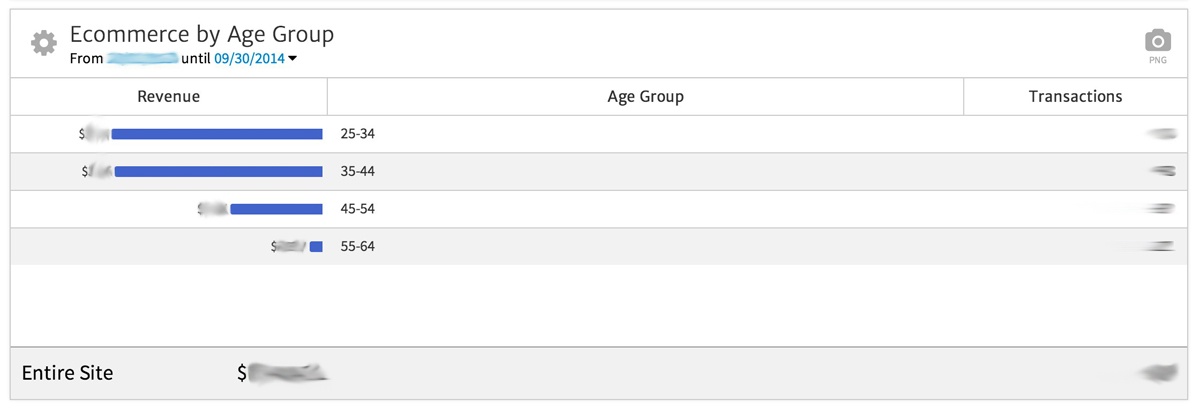Sort by the Revenue column header
The image size is (1200, 414).
pyautogui.click(x=168, y=97)
